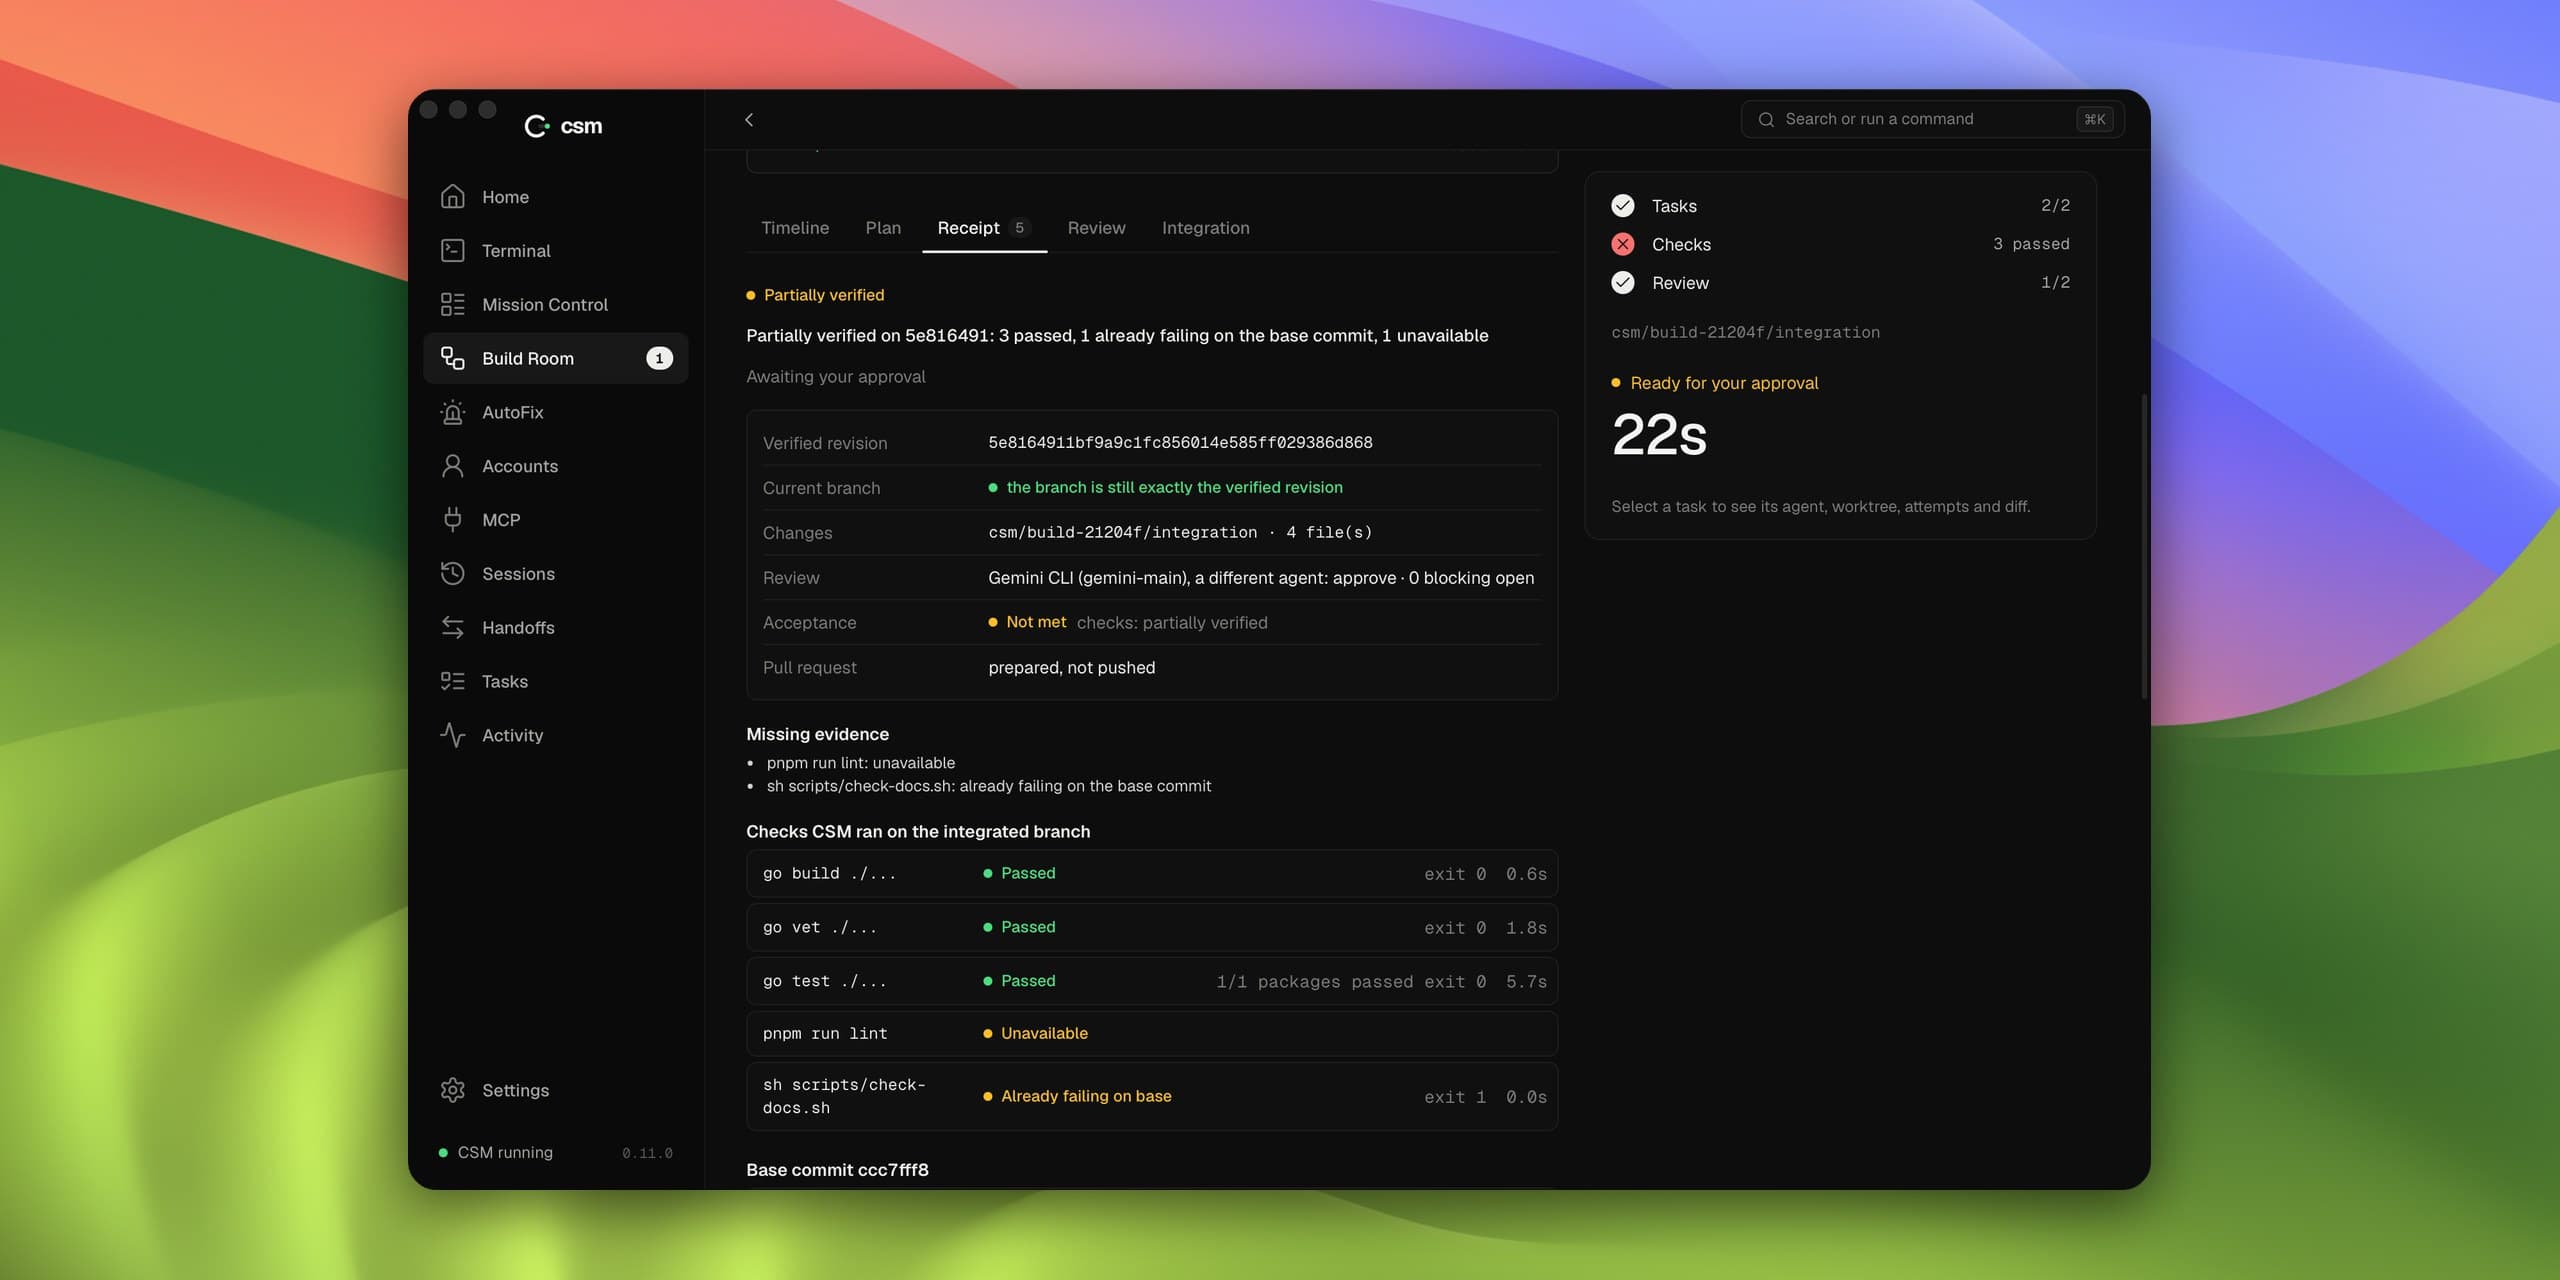The width and height of the screenshot is (2560, 1280).
Task: Click the ⌘K shortcut badge
Action: 2095,119
